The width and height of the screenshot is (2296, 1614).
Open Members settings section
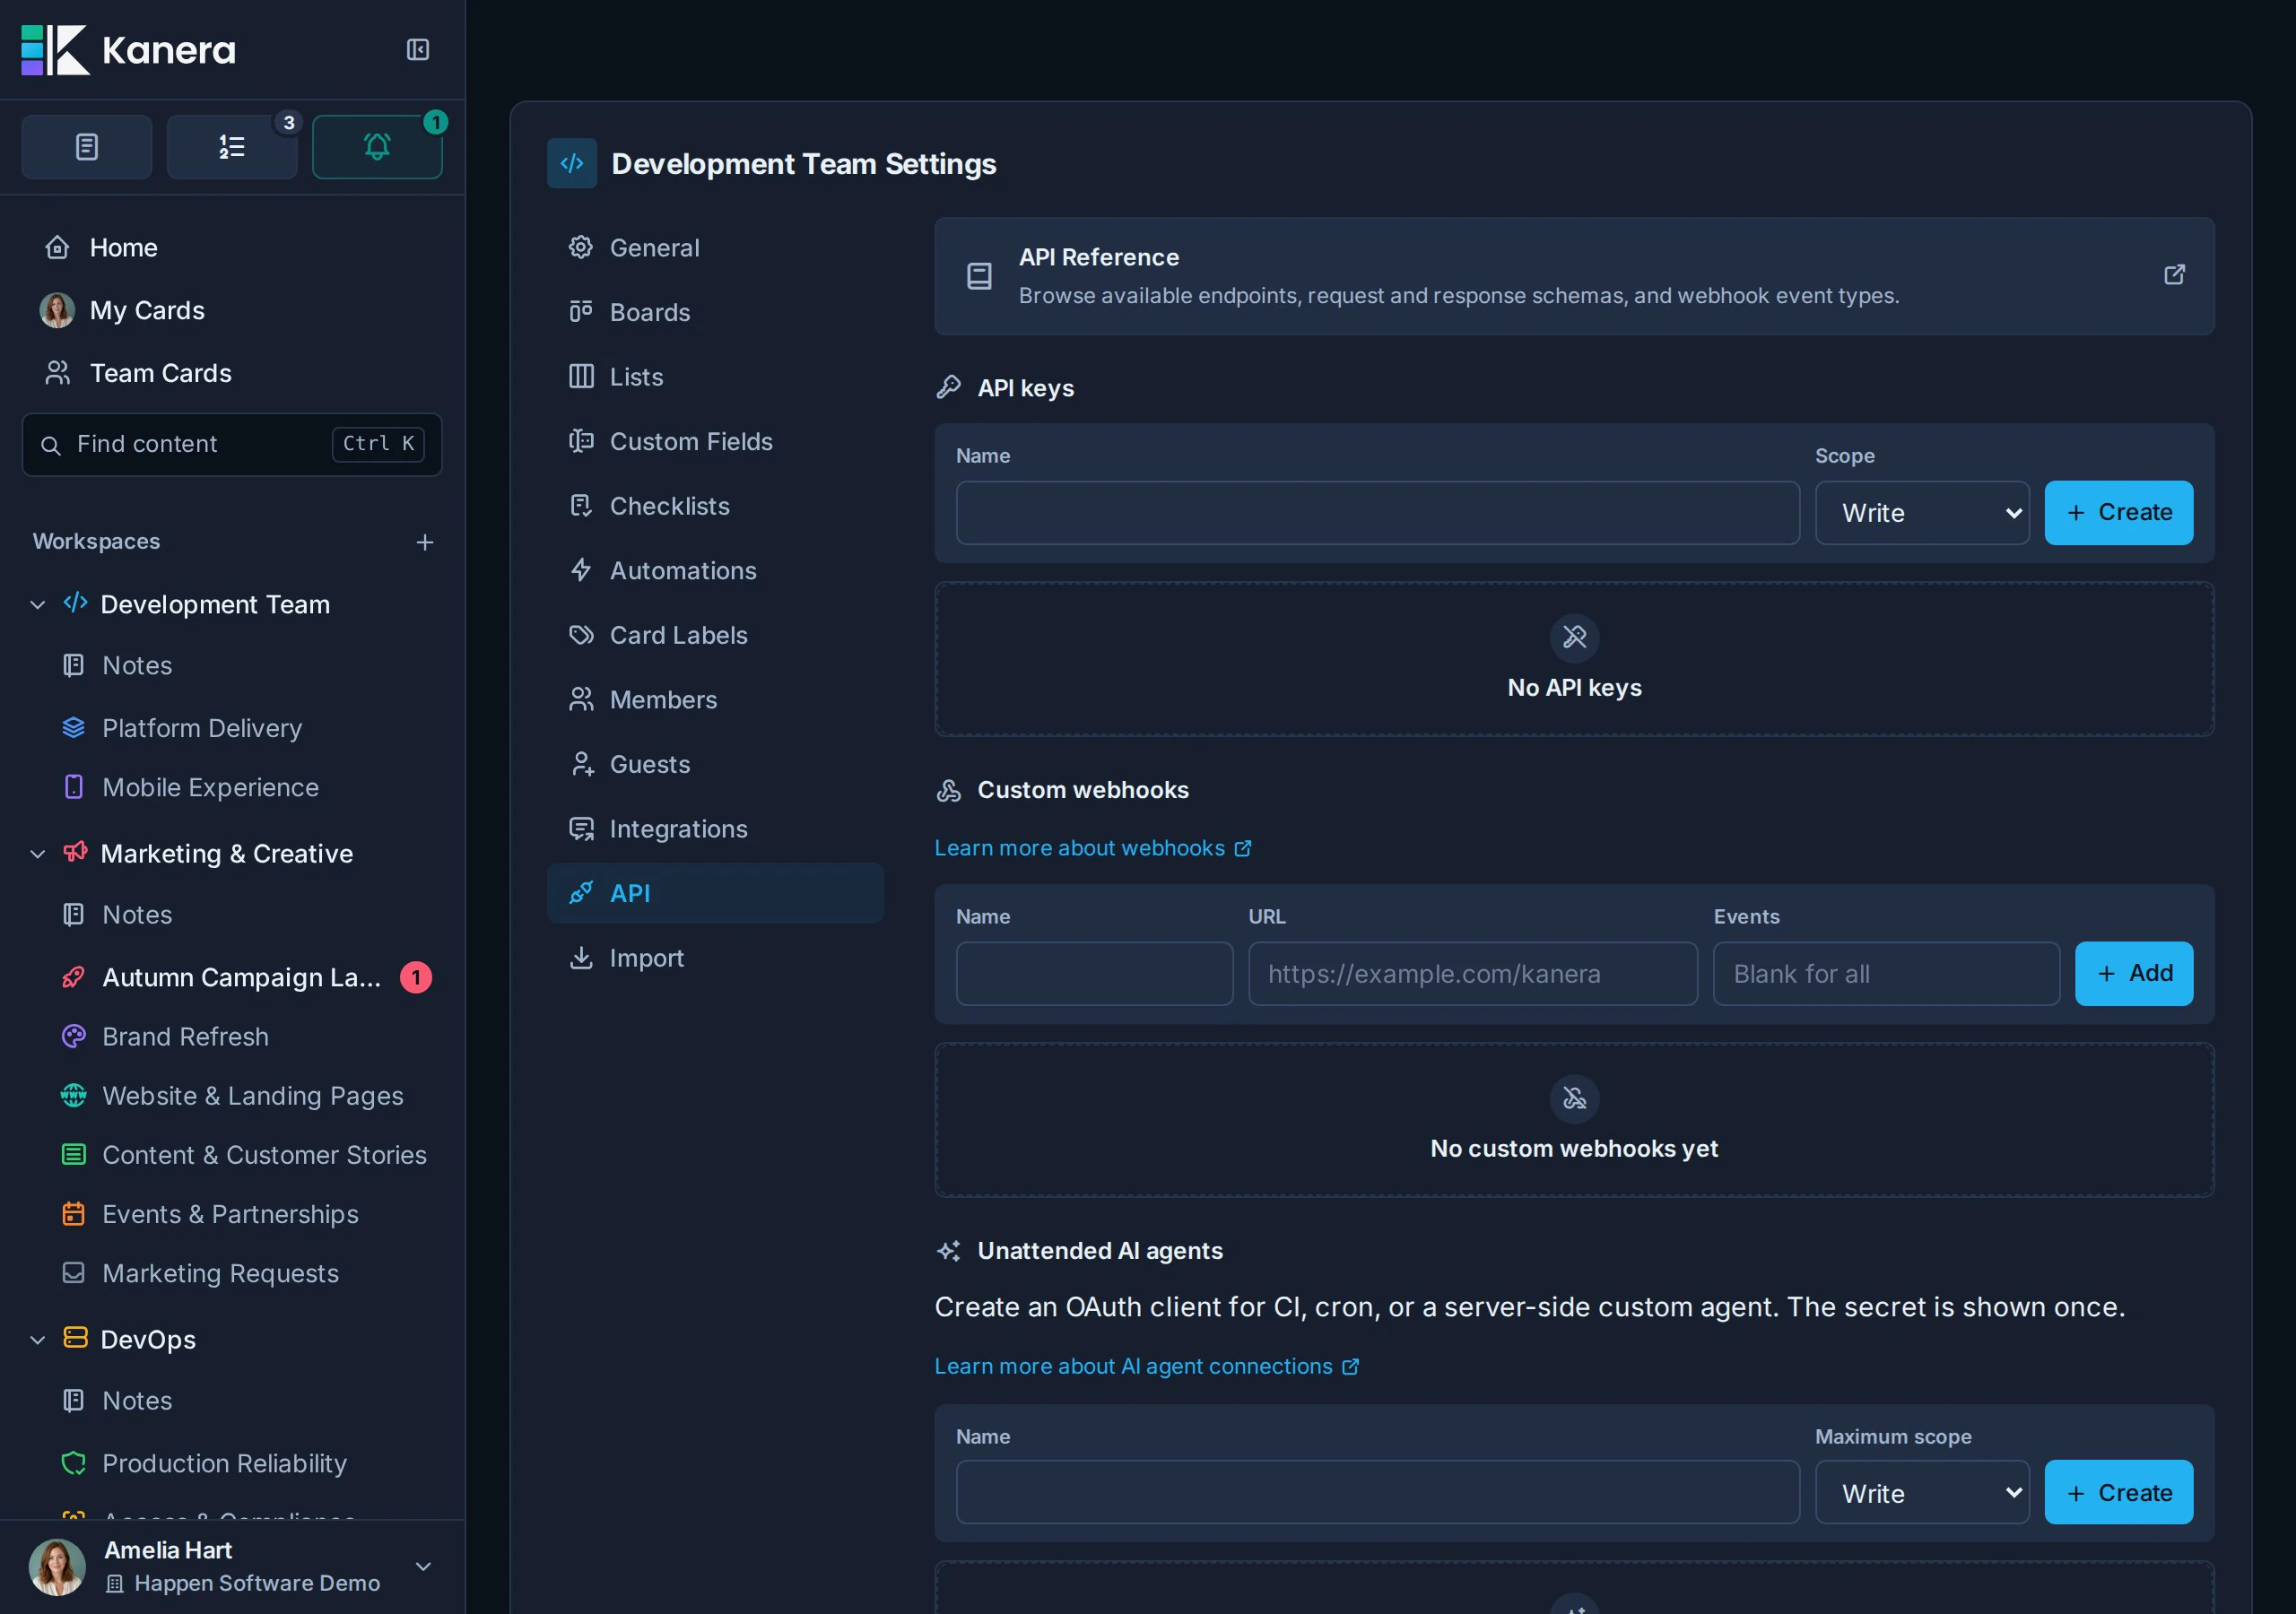click(715, 699)
